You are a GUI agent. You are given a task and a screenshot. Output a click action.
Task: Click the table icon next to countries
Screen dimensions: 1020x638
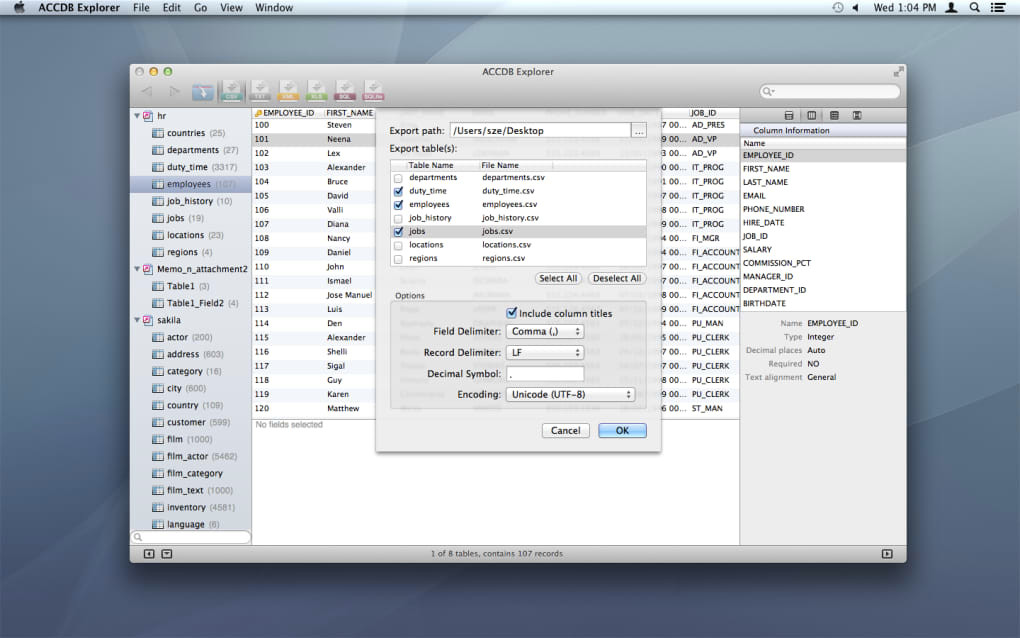click(157, 133)
